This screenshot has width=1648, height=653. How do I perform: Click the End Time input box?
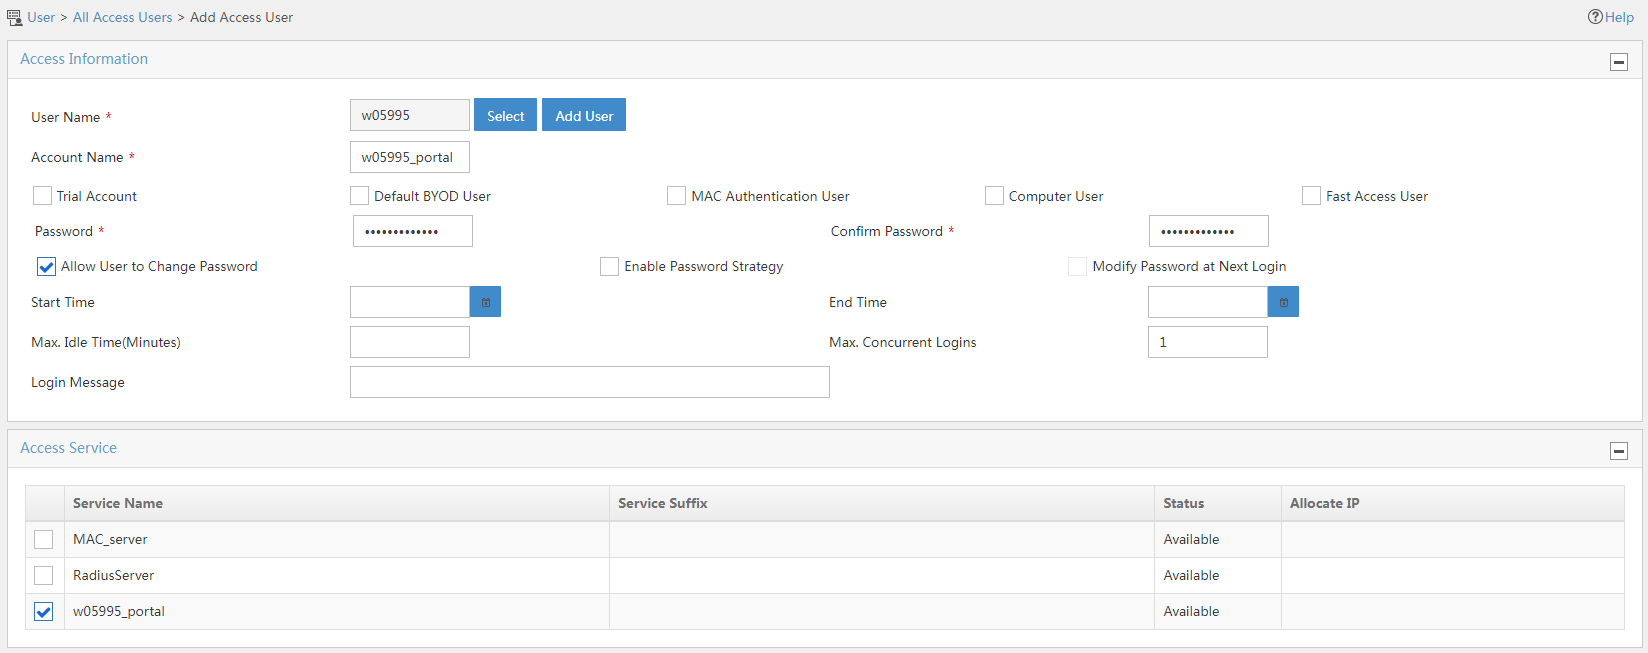1208,302
